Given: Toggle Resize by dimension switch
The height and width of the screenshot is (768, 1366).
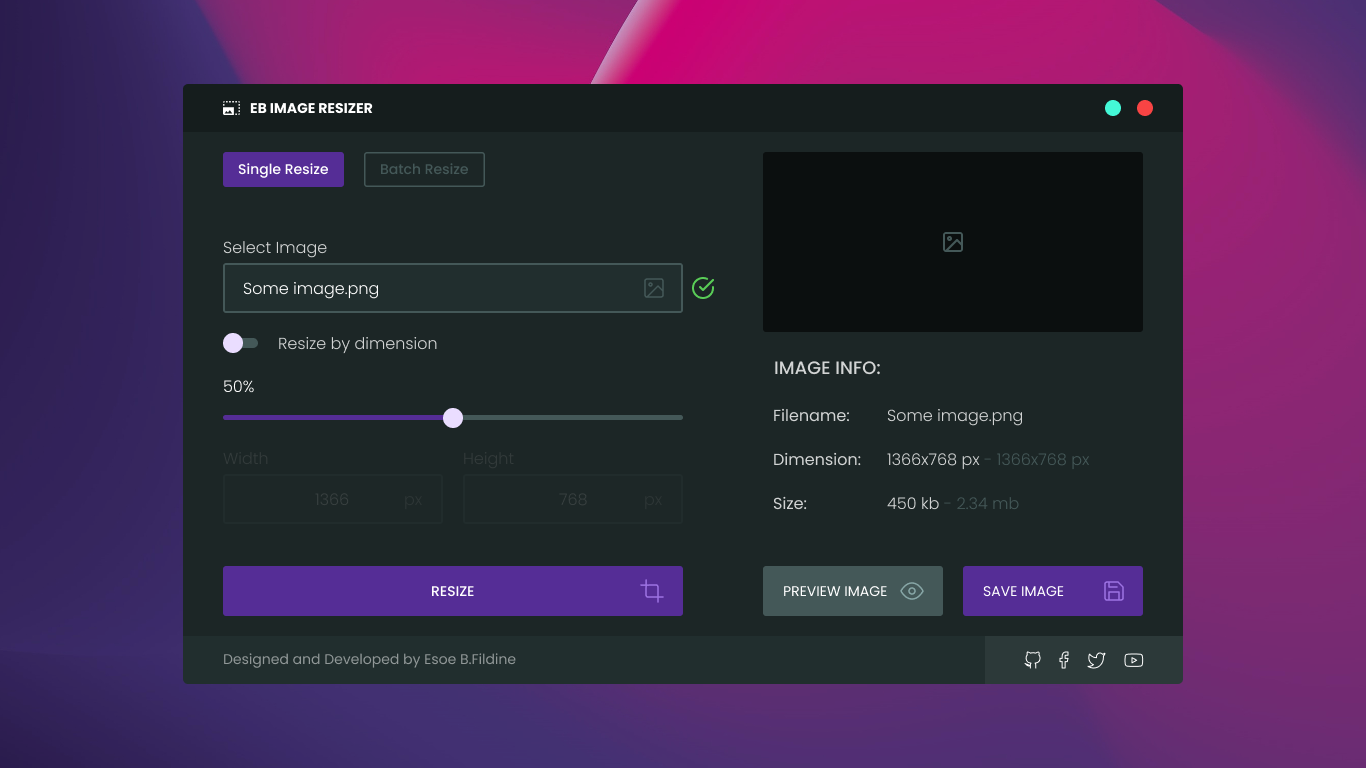Looking at the screenshot, I should point(240,343).
